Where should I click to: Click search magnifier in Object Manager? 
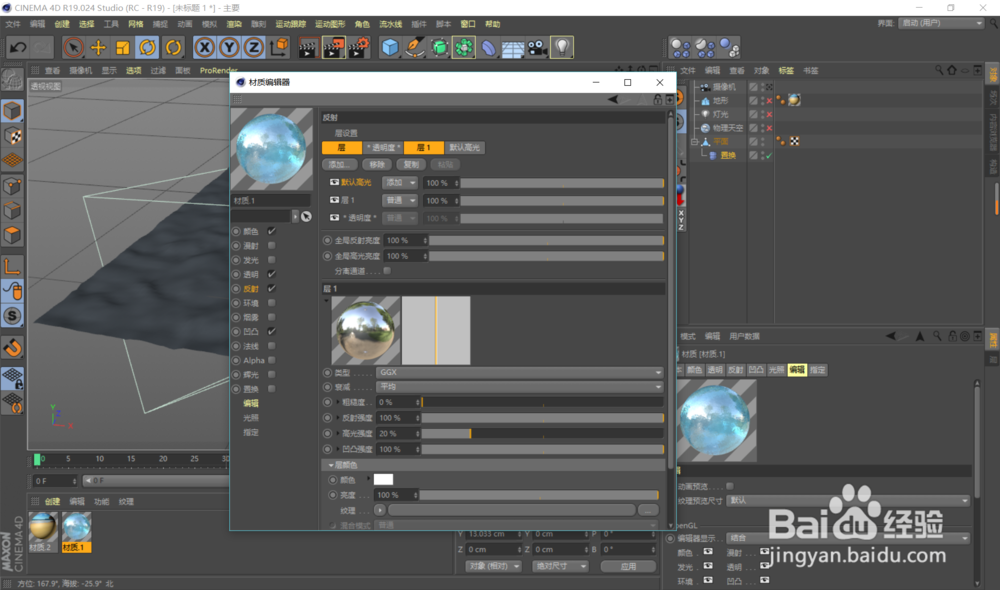(939, 70)
